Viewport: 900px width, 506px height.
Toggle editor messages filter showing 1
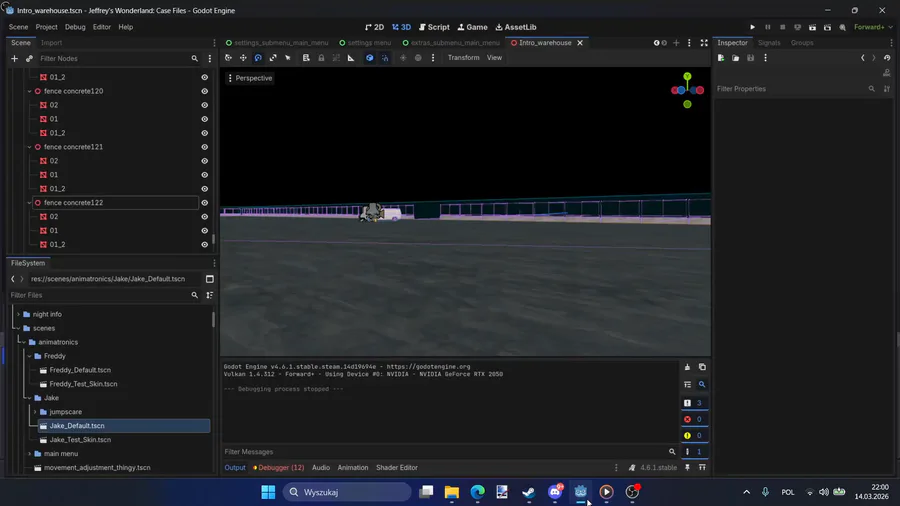coord(695,451)
